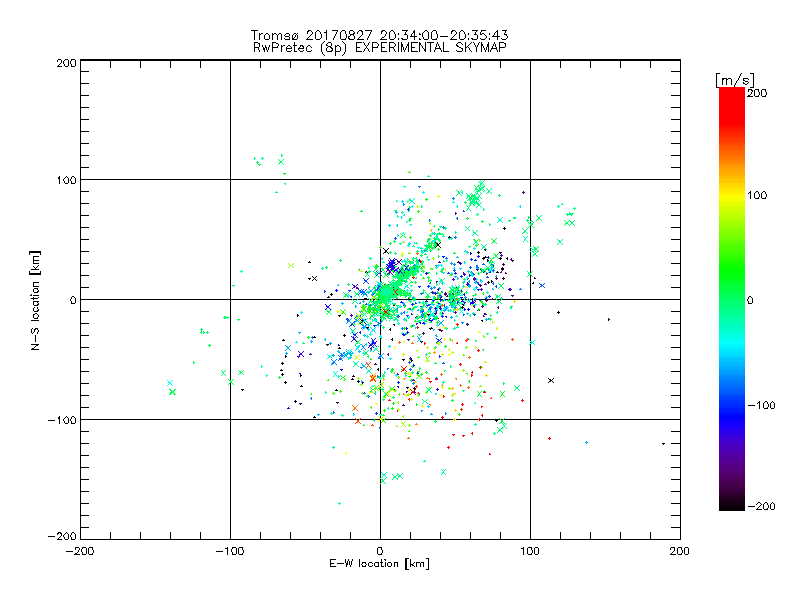Click the x-axis tick label '0' on bottom axis
The image size is (800, 600).
[x=380, y=551]
